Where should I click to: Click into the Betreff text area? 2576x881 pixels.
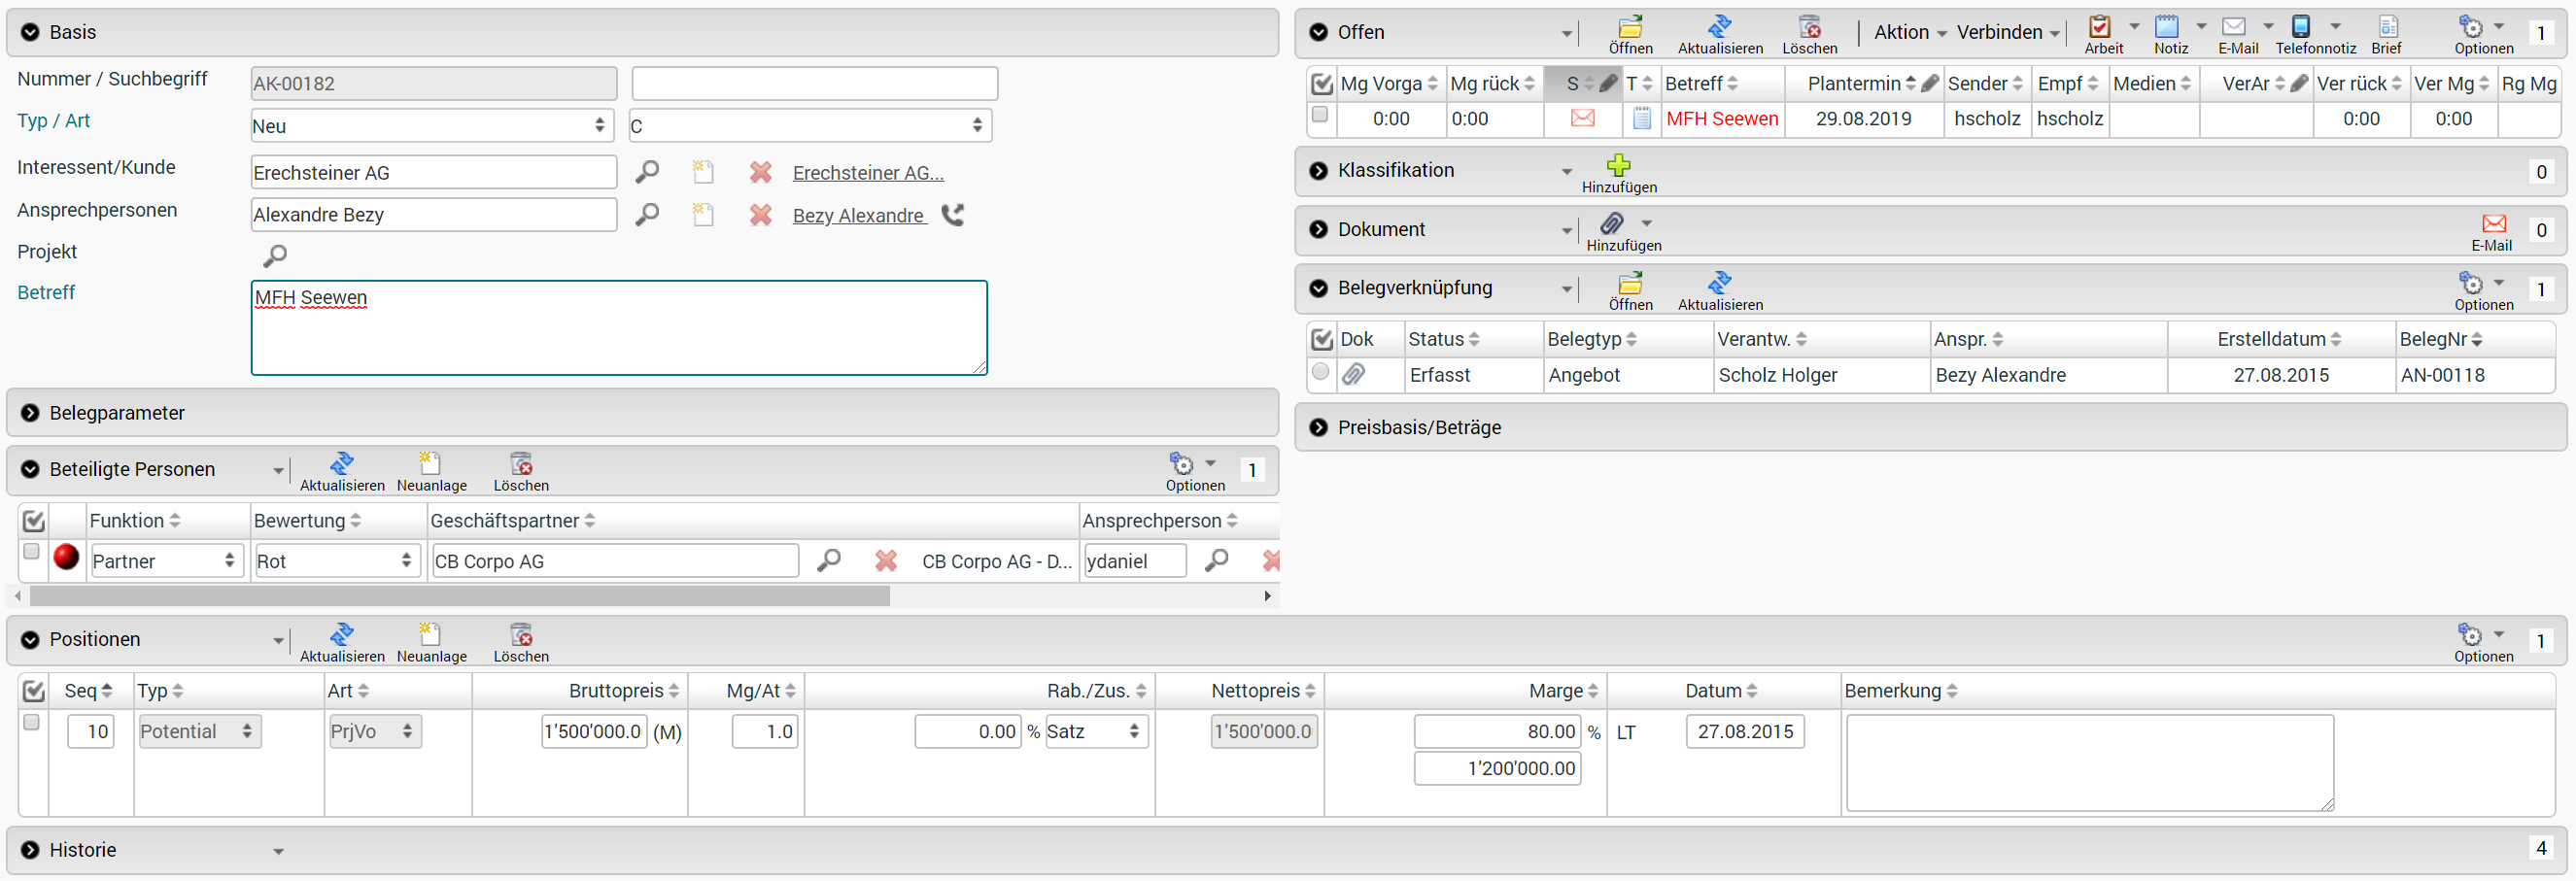[618, 328]
